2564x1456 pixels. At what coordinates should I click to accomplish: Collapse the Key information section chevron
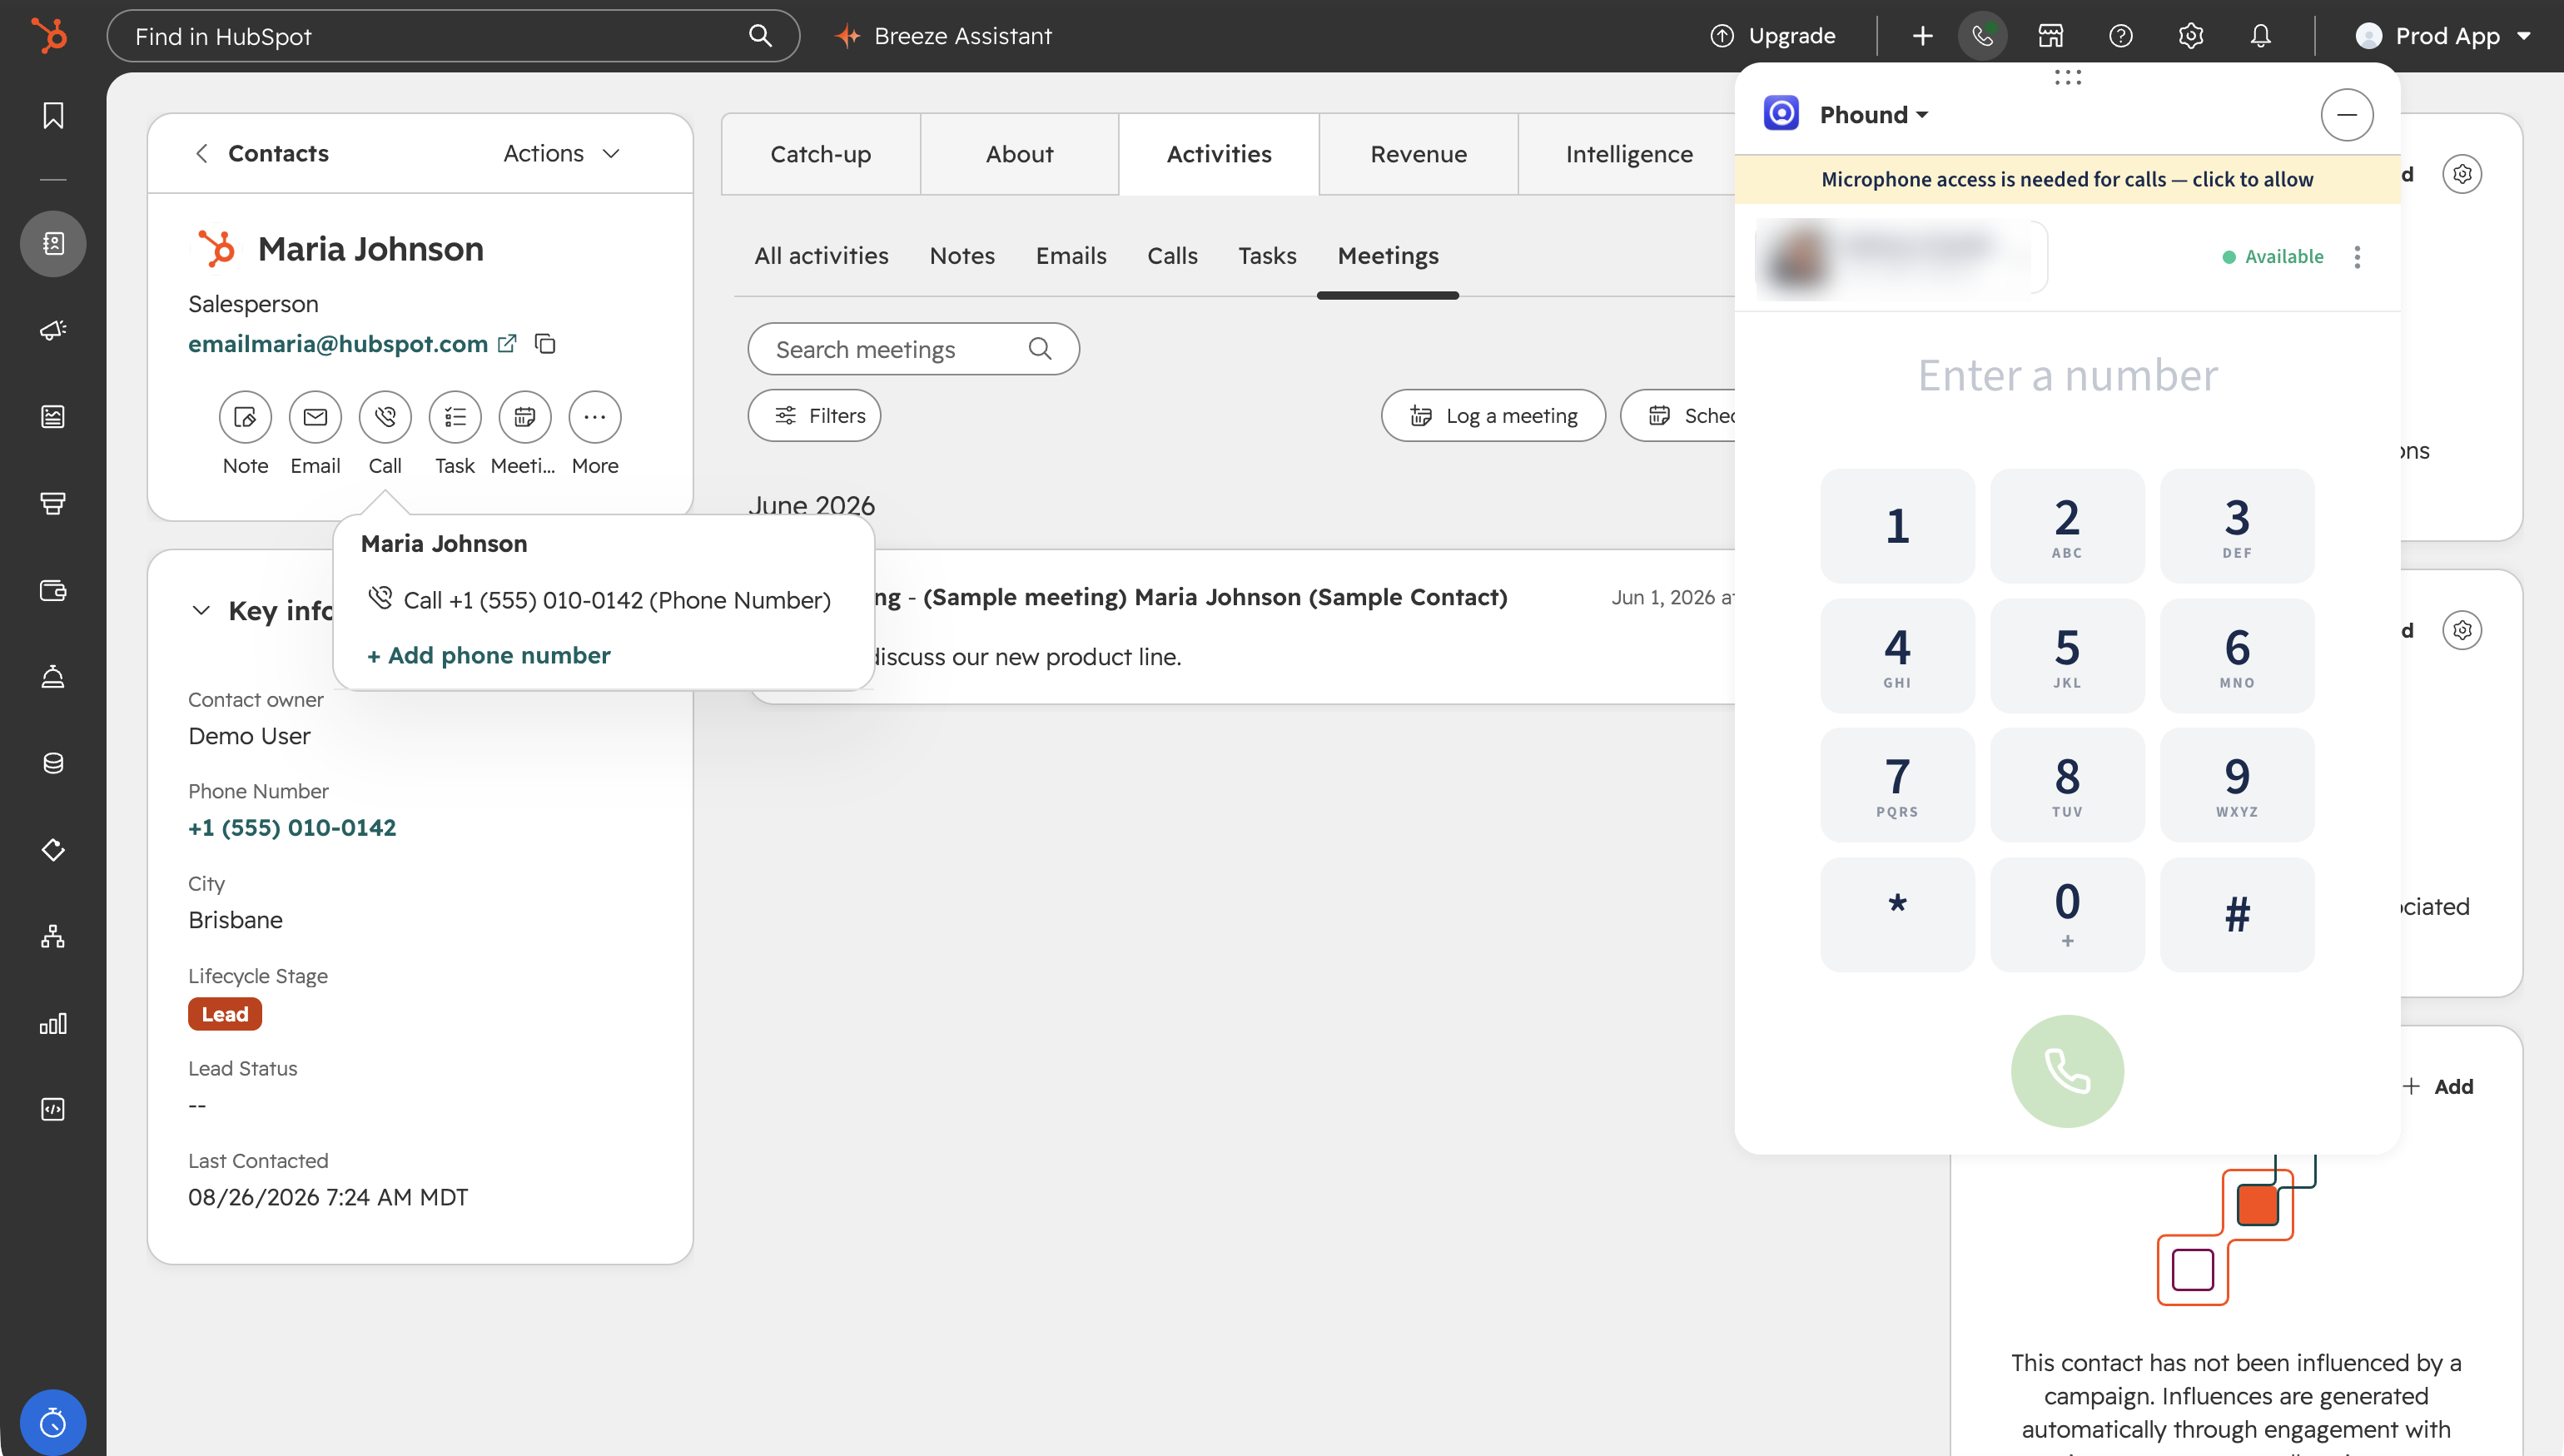click(x=201, y=611)
